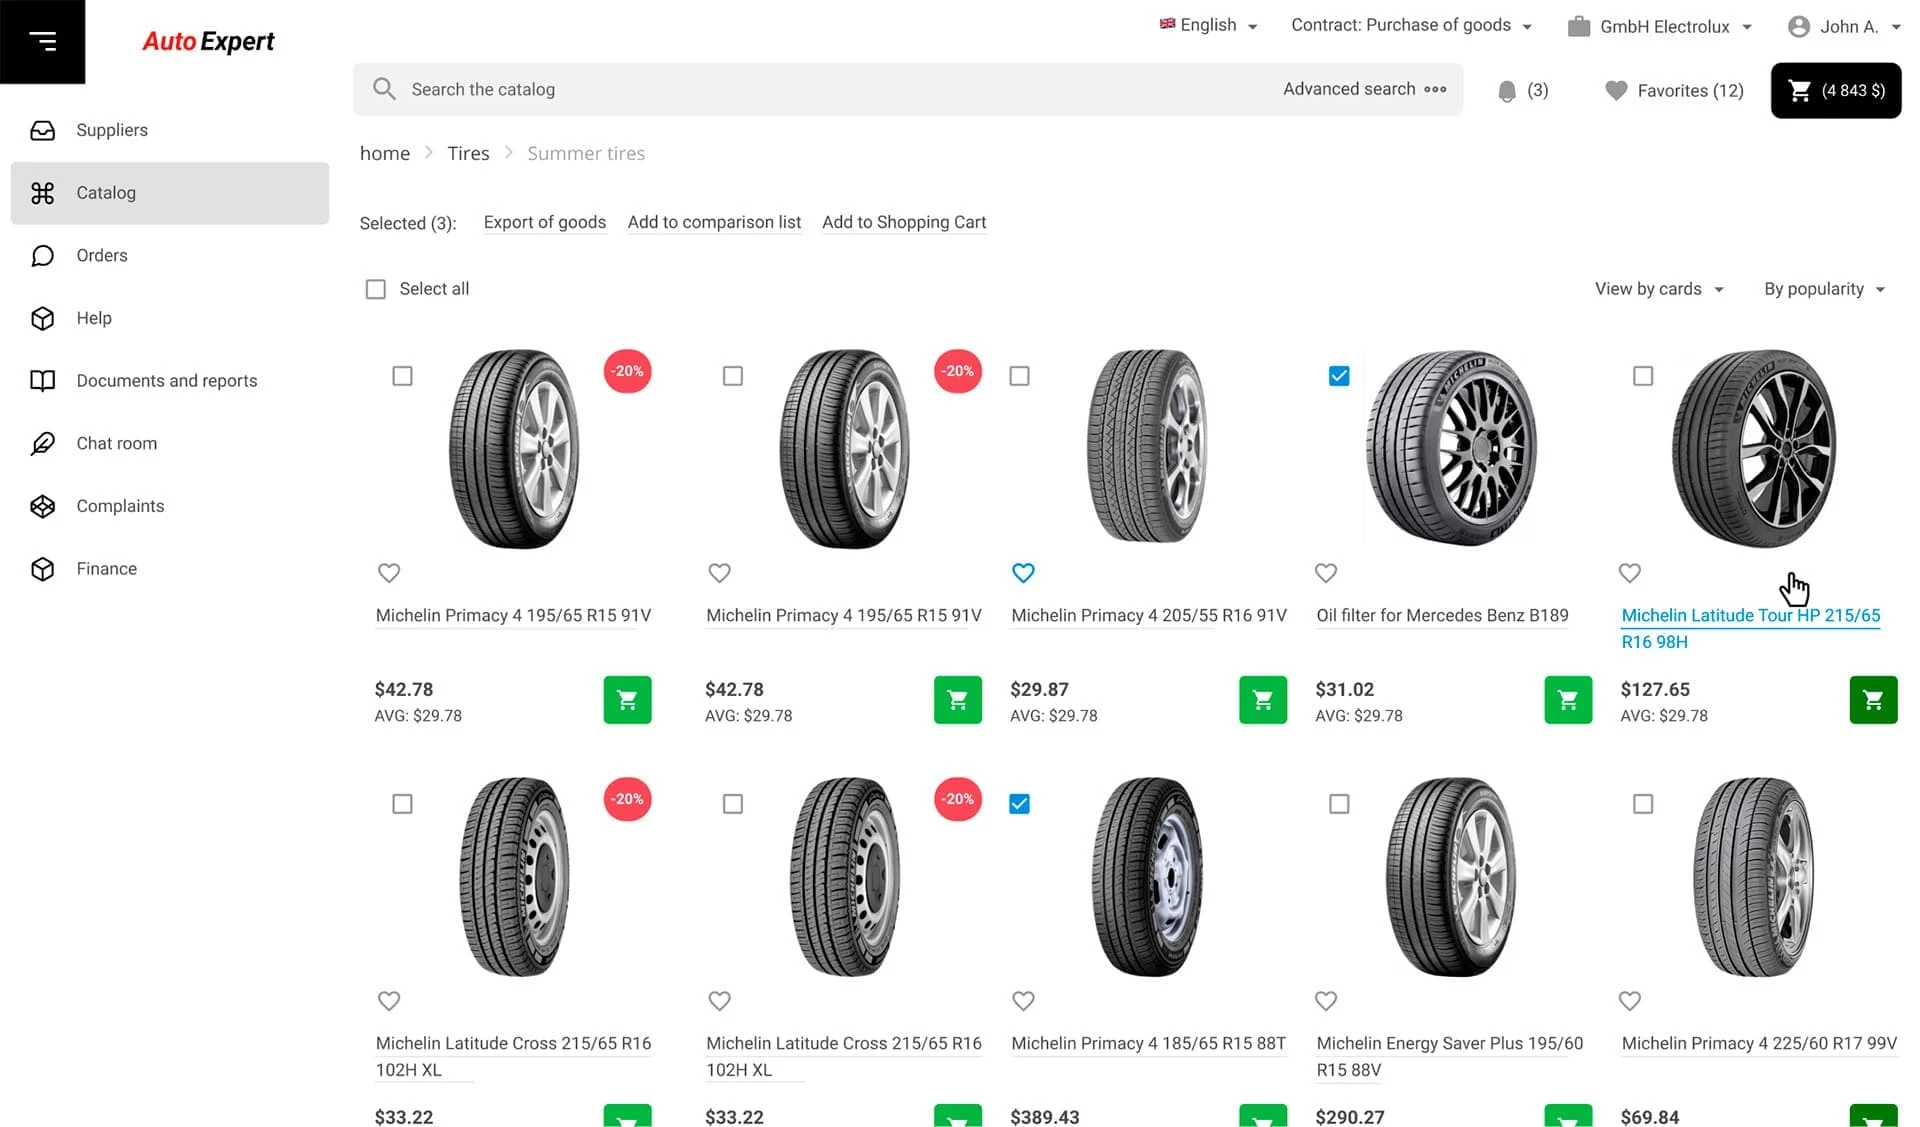1920x1127 pixels.
Task: Click the Oil filter Mercedes Benz product image
Action: click(1452, 447)
